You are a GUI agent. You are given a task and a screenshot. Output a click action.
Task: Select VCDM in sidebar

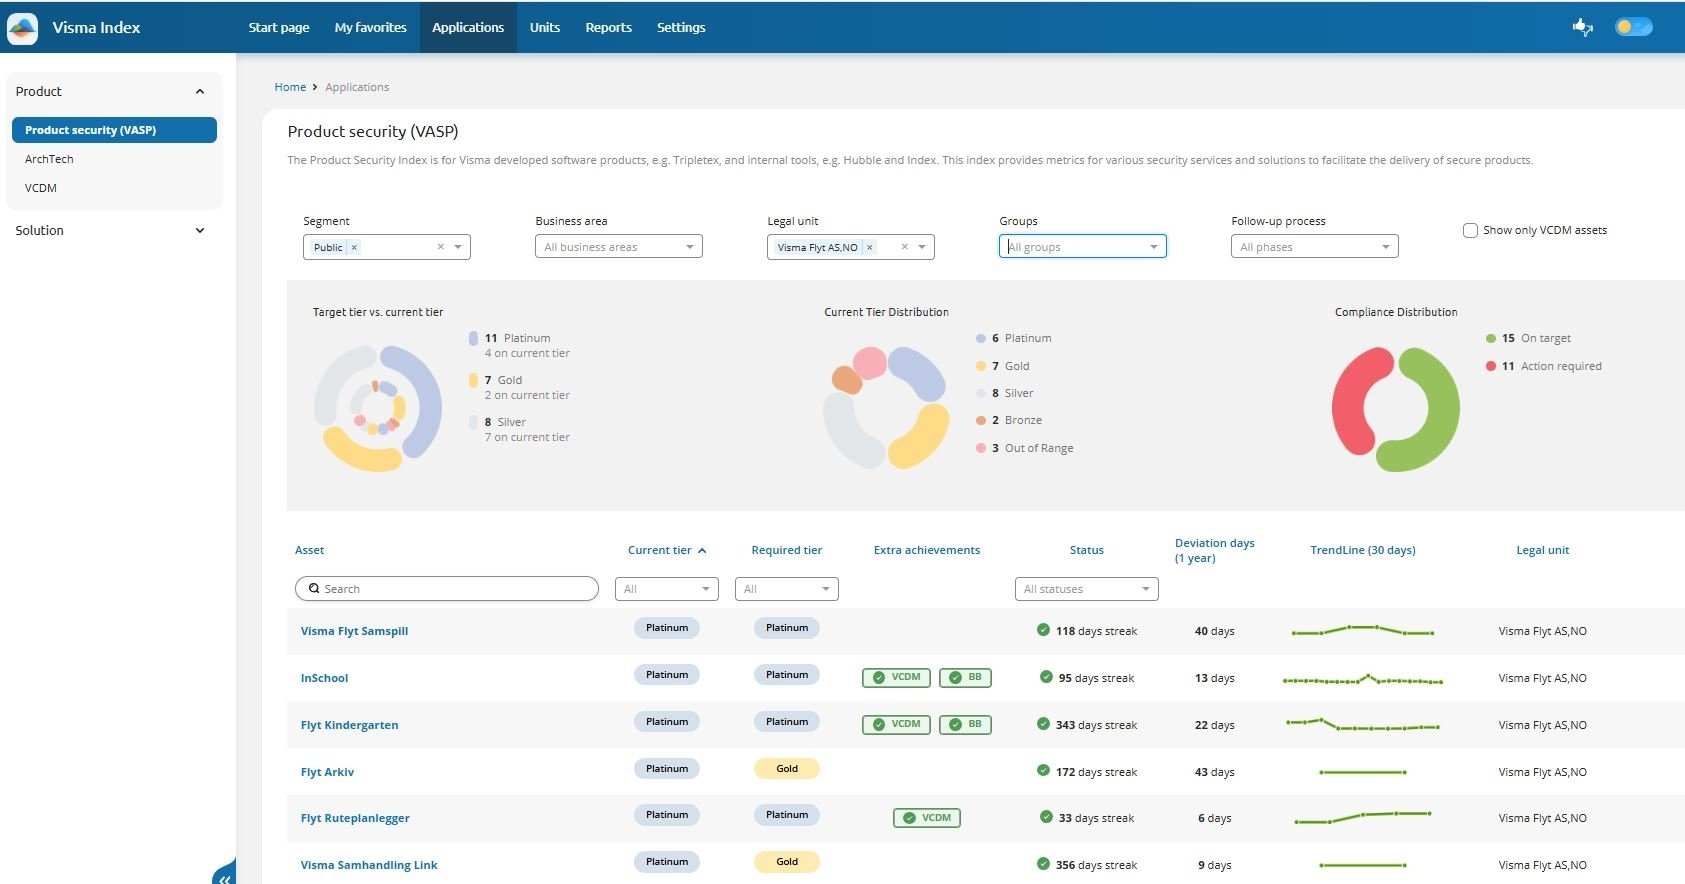pyautogui.click(x=41, y=188)
